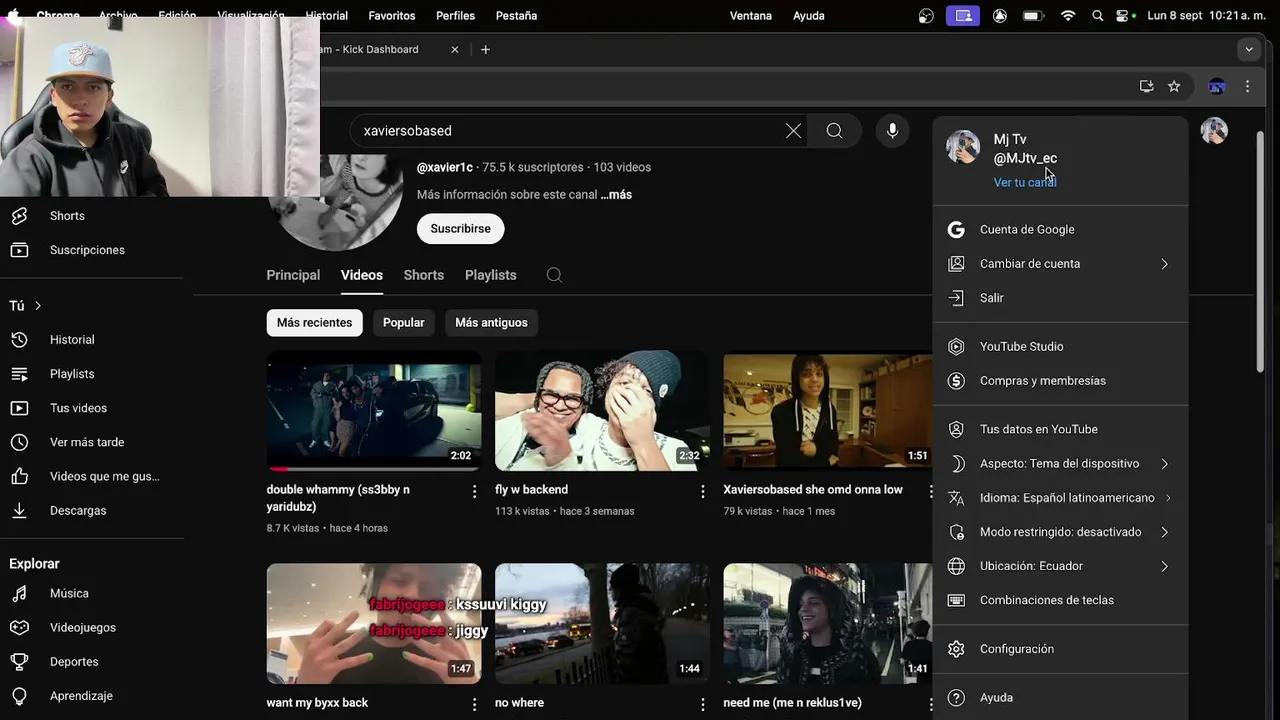Open the Ventana menu in menu bar
The width and height of the screenshot is (1280, 720).
click(x=751, y=16)
